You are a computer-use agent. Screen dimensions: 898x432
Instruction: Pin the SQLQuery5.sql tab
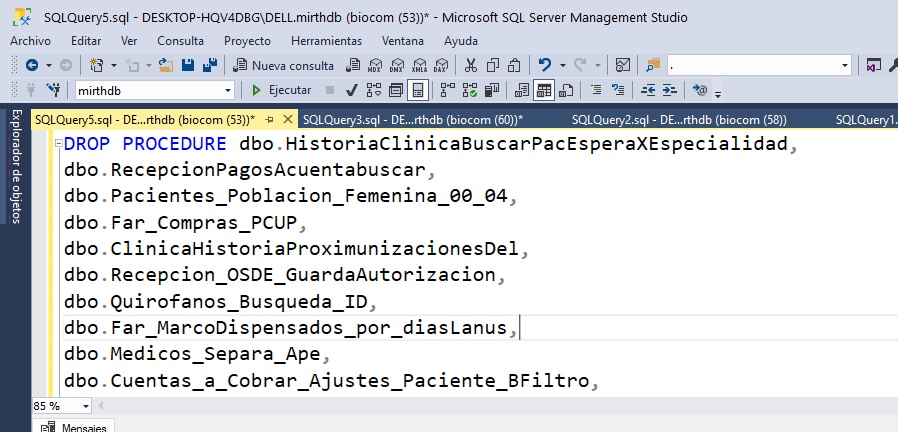pos(269,119)
